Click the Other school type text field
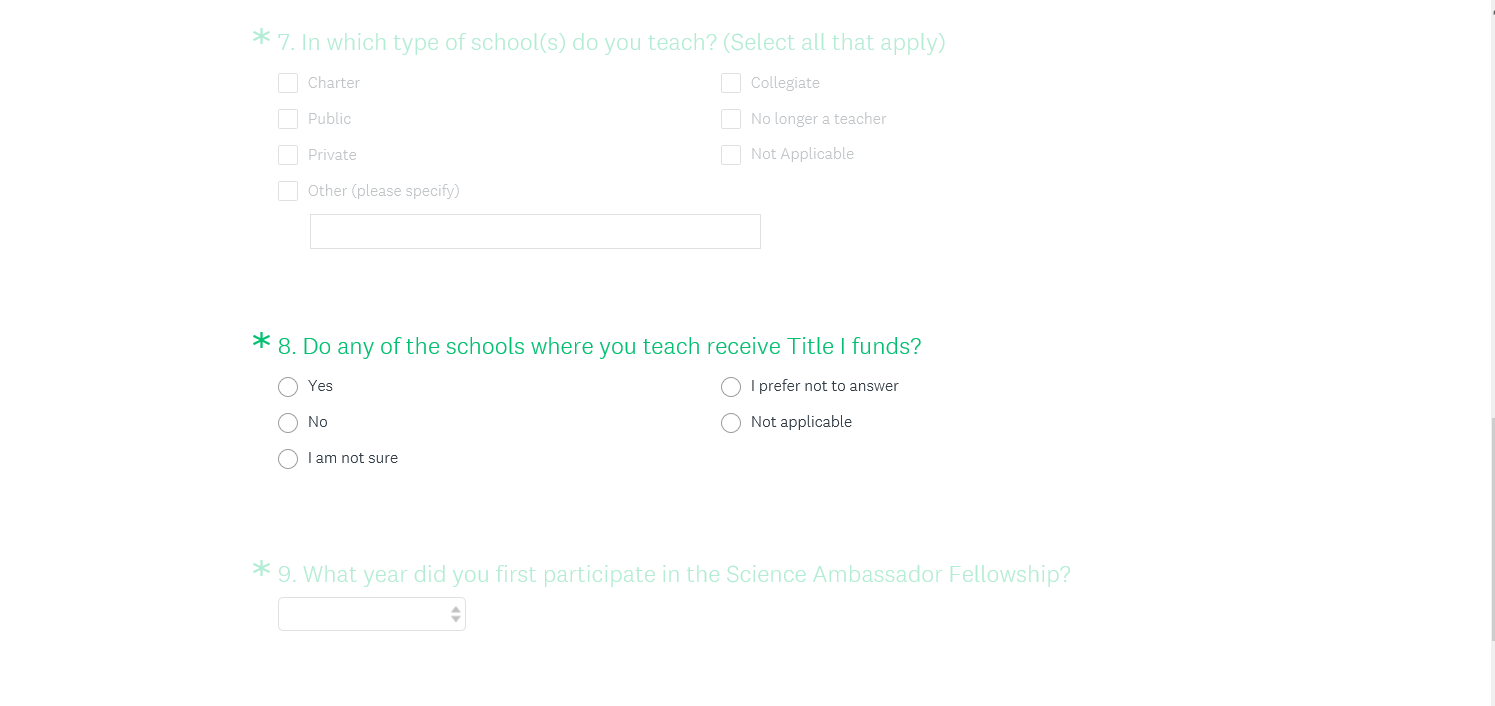The height and width of the screenshot is (706, 1495). [535, 231]
